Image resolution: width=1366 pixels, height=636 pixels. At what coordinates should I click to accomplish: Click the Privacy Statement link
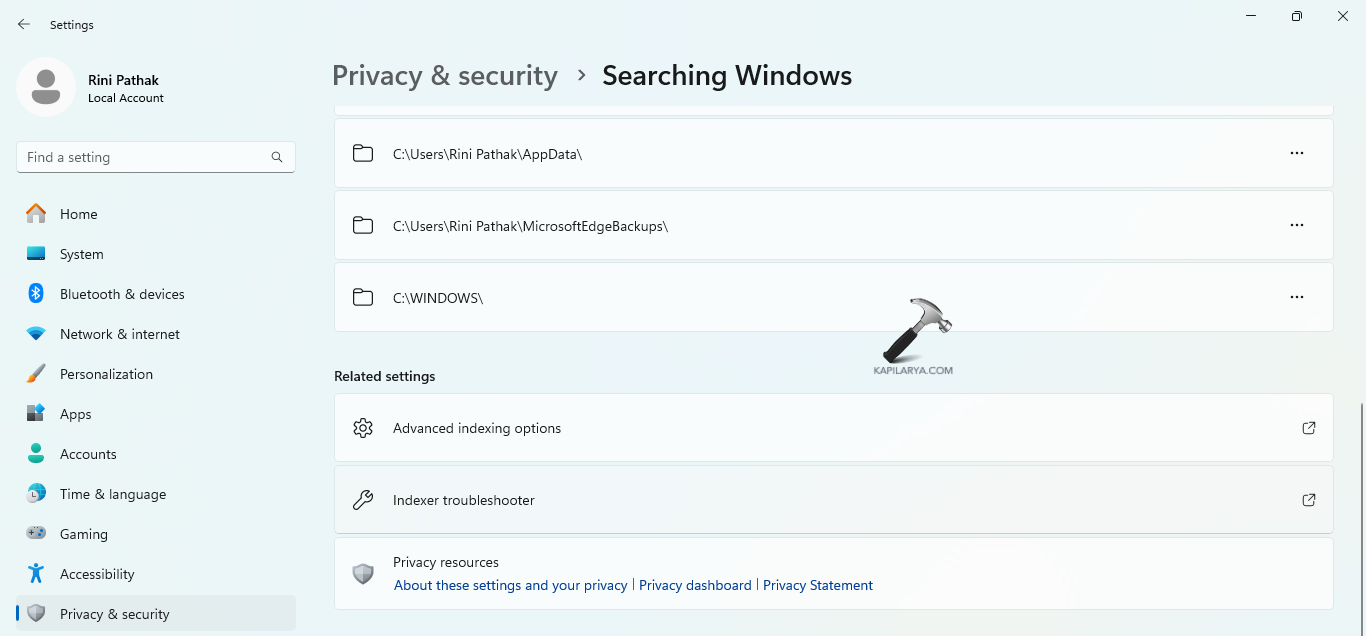(818, 585)
